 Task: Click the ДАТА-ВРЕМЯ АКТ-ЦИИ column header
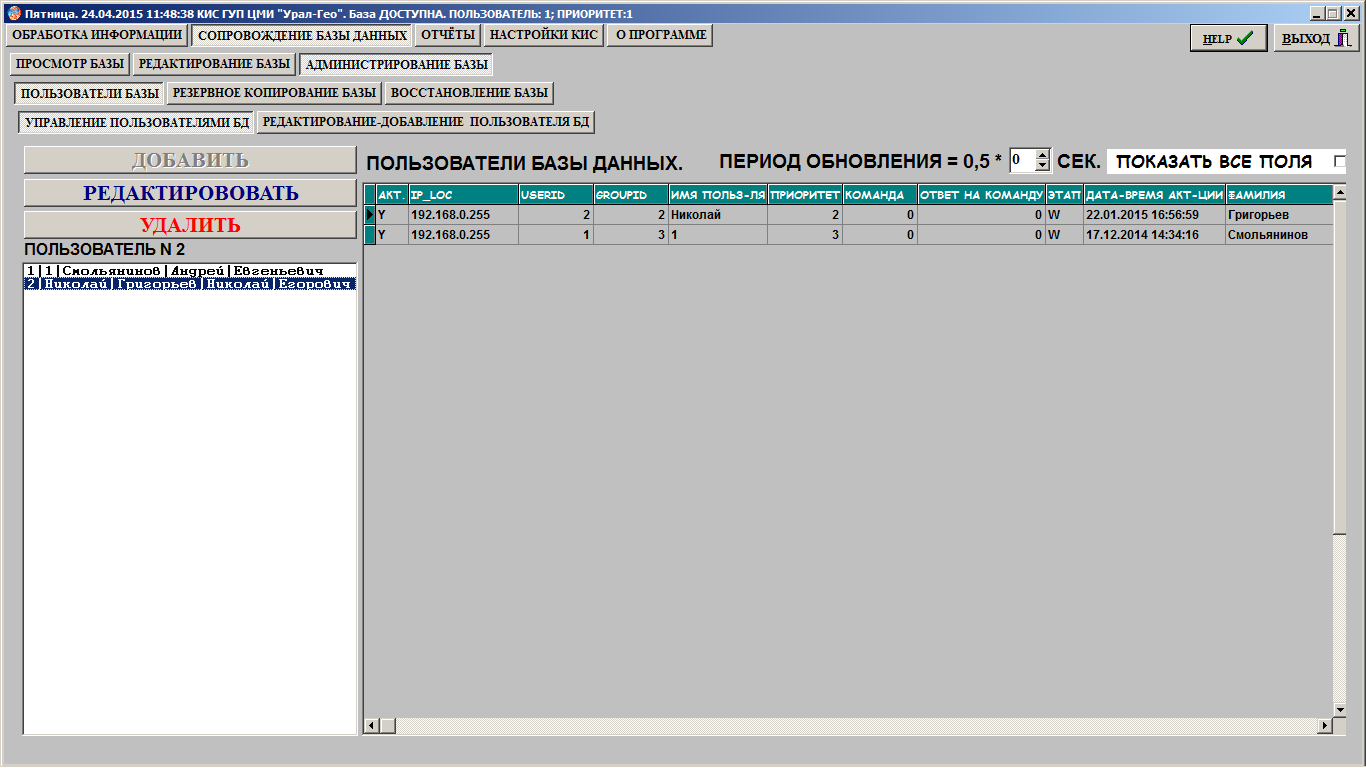[1154, 195]
